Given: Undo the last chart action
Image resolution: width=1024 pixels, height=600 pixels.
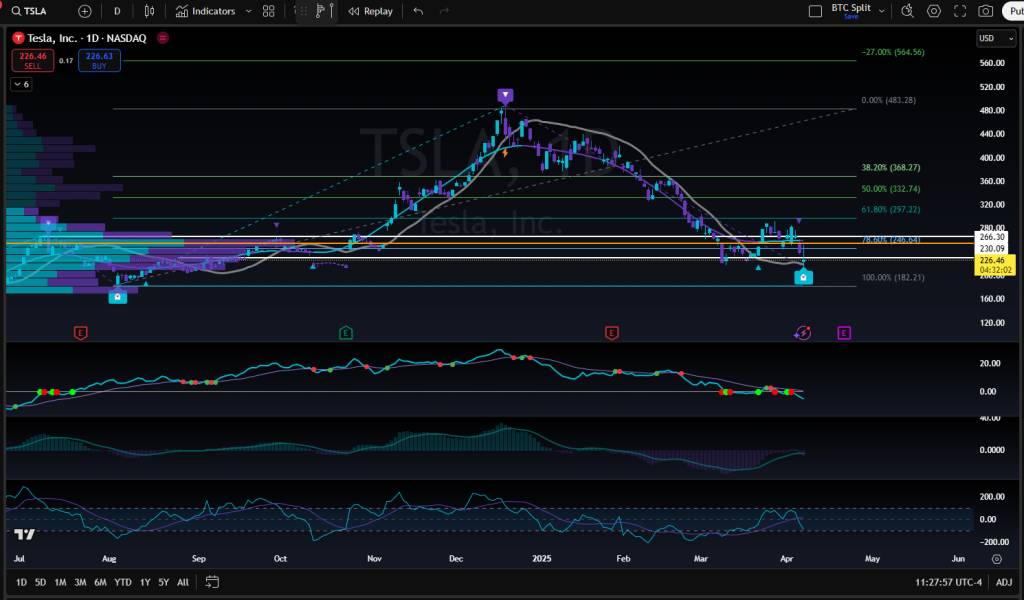Looking at the screenshot, I should click(419, 11).
